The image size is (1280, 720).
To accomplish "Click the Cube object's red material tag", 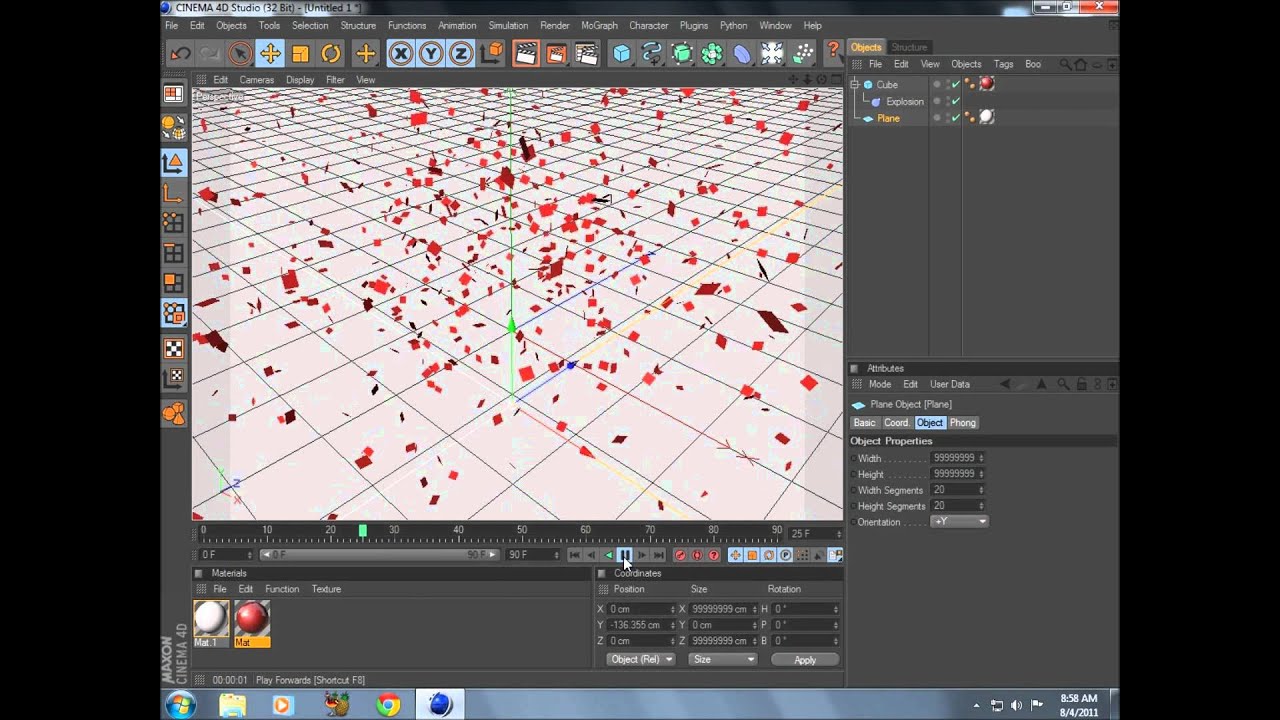I will (x=987, y=84).
